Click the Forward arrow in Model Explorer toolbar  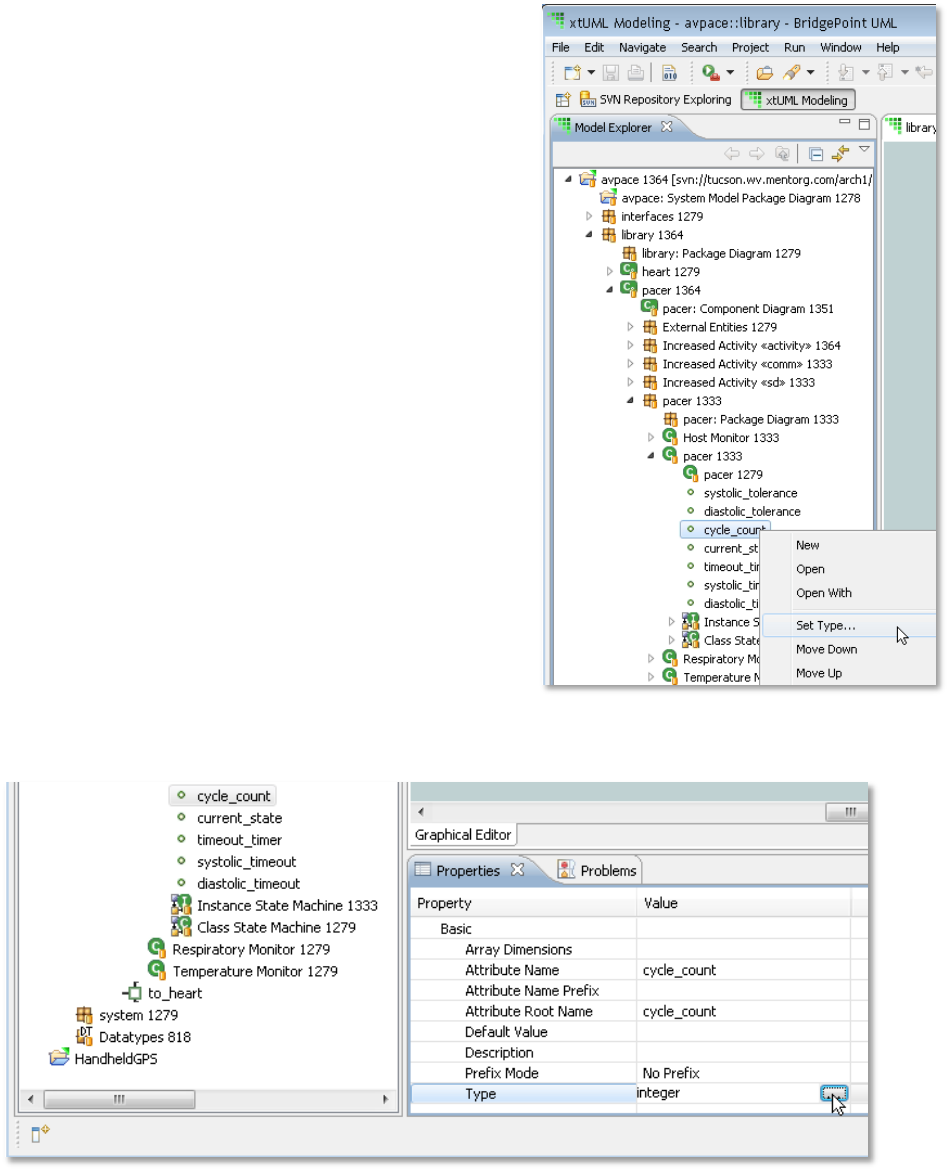click(x=756, y=154)
